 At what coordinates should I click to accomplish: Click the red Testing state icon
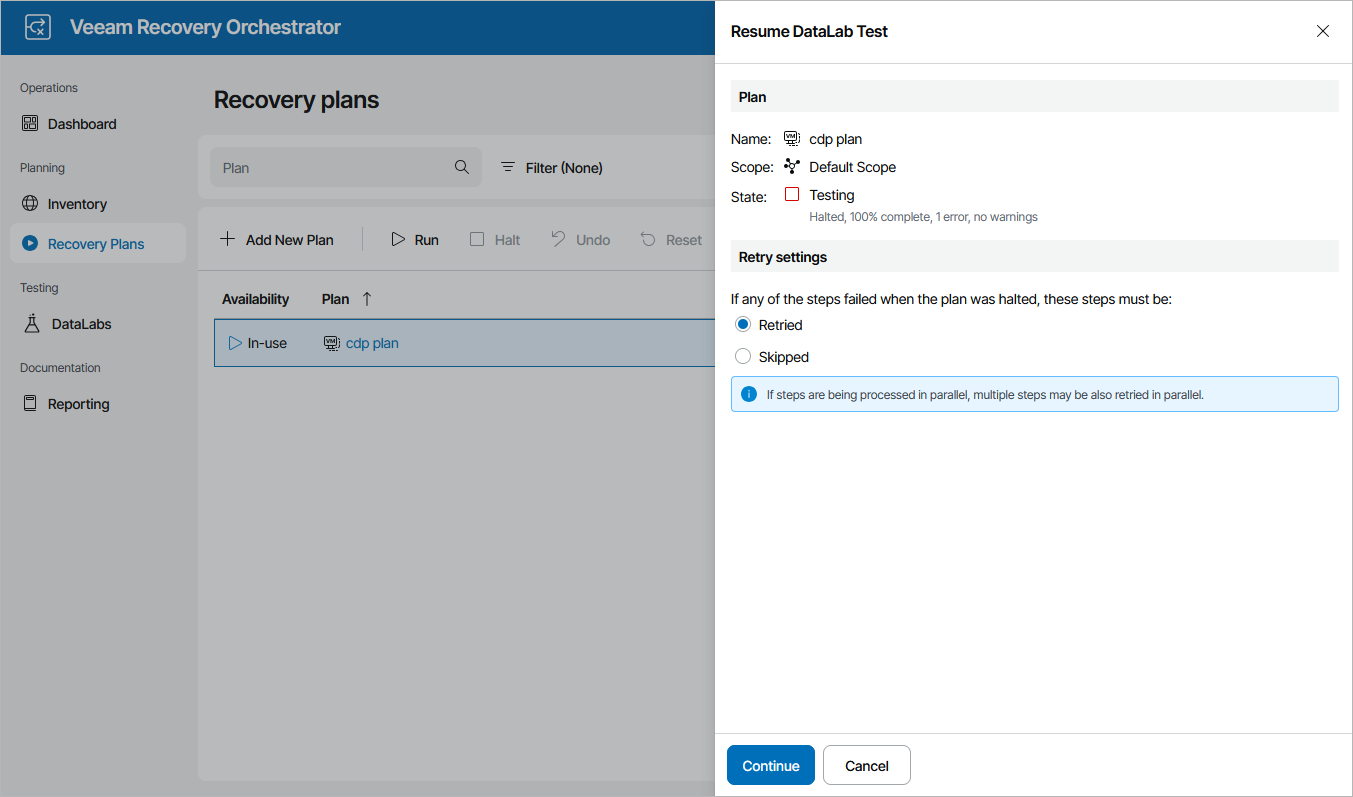click(x=791, y=194)
